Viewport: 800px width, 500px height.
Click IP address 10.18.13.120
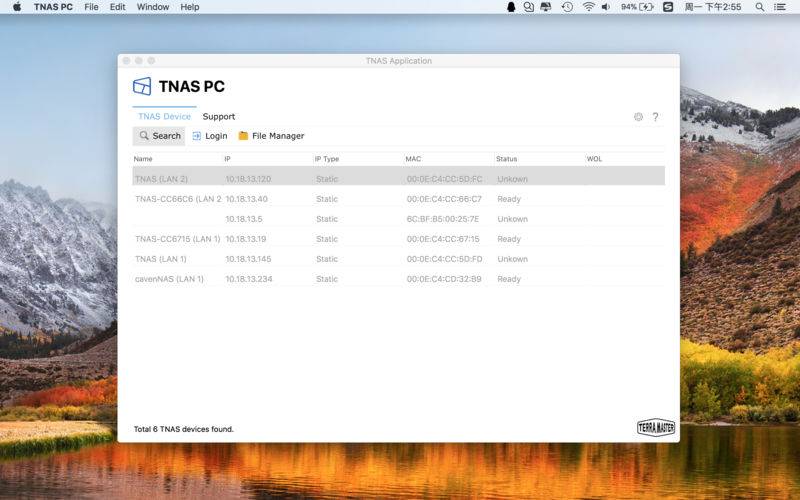248,179
